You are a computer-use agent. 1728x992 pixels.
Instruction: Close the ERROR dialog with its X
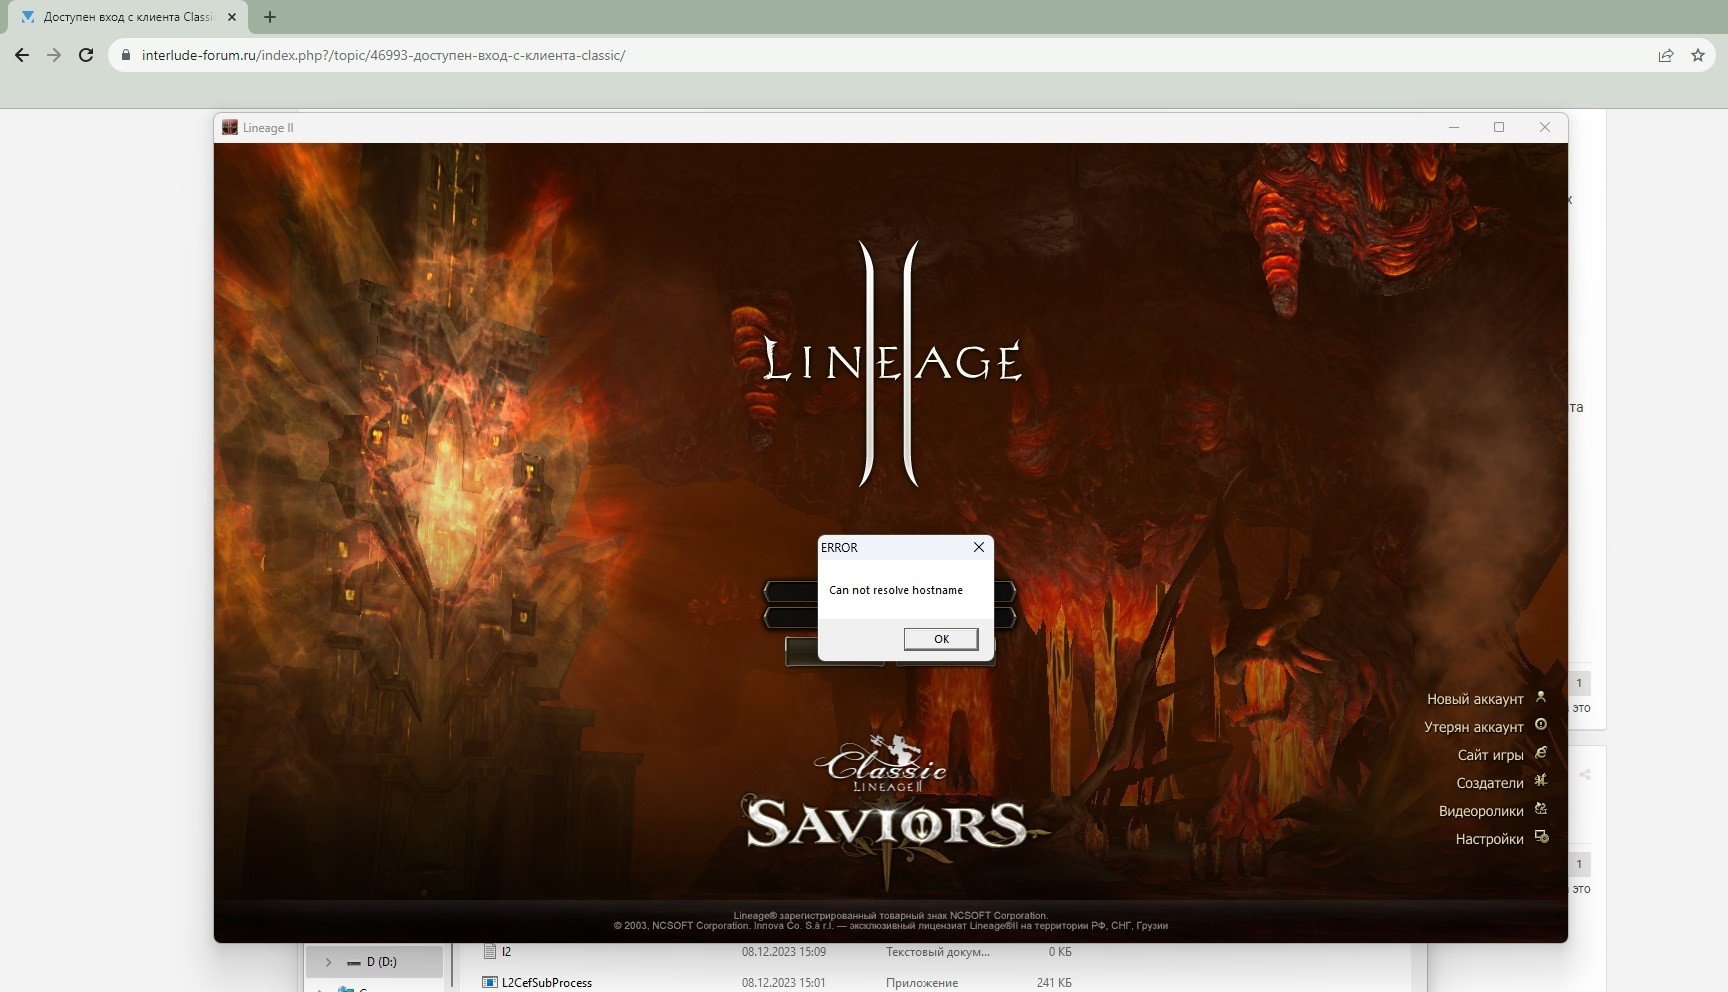979,547
